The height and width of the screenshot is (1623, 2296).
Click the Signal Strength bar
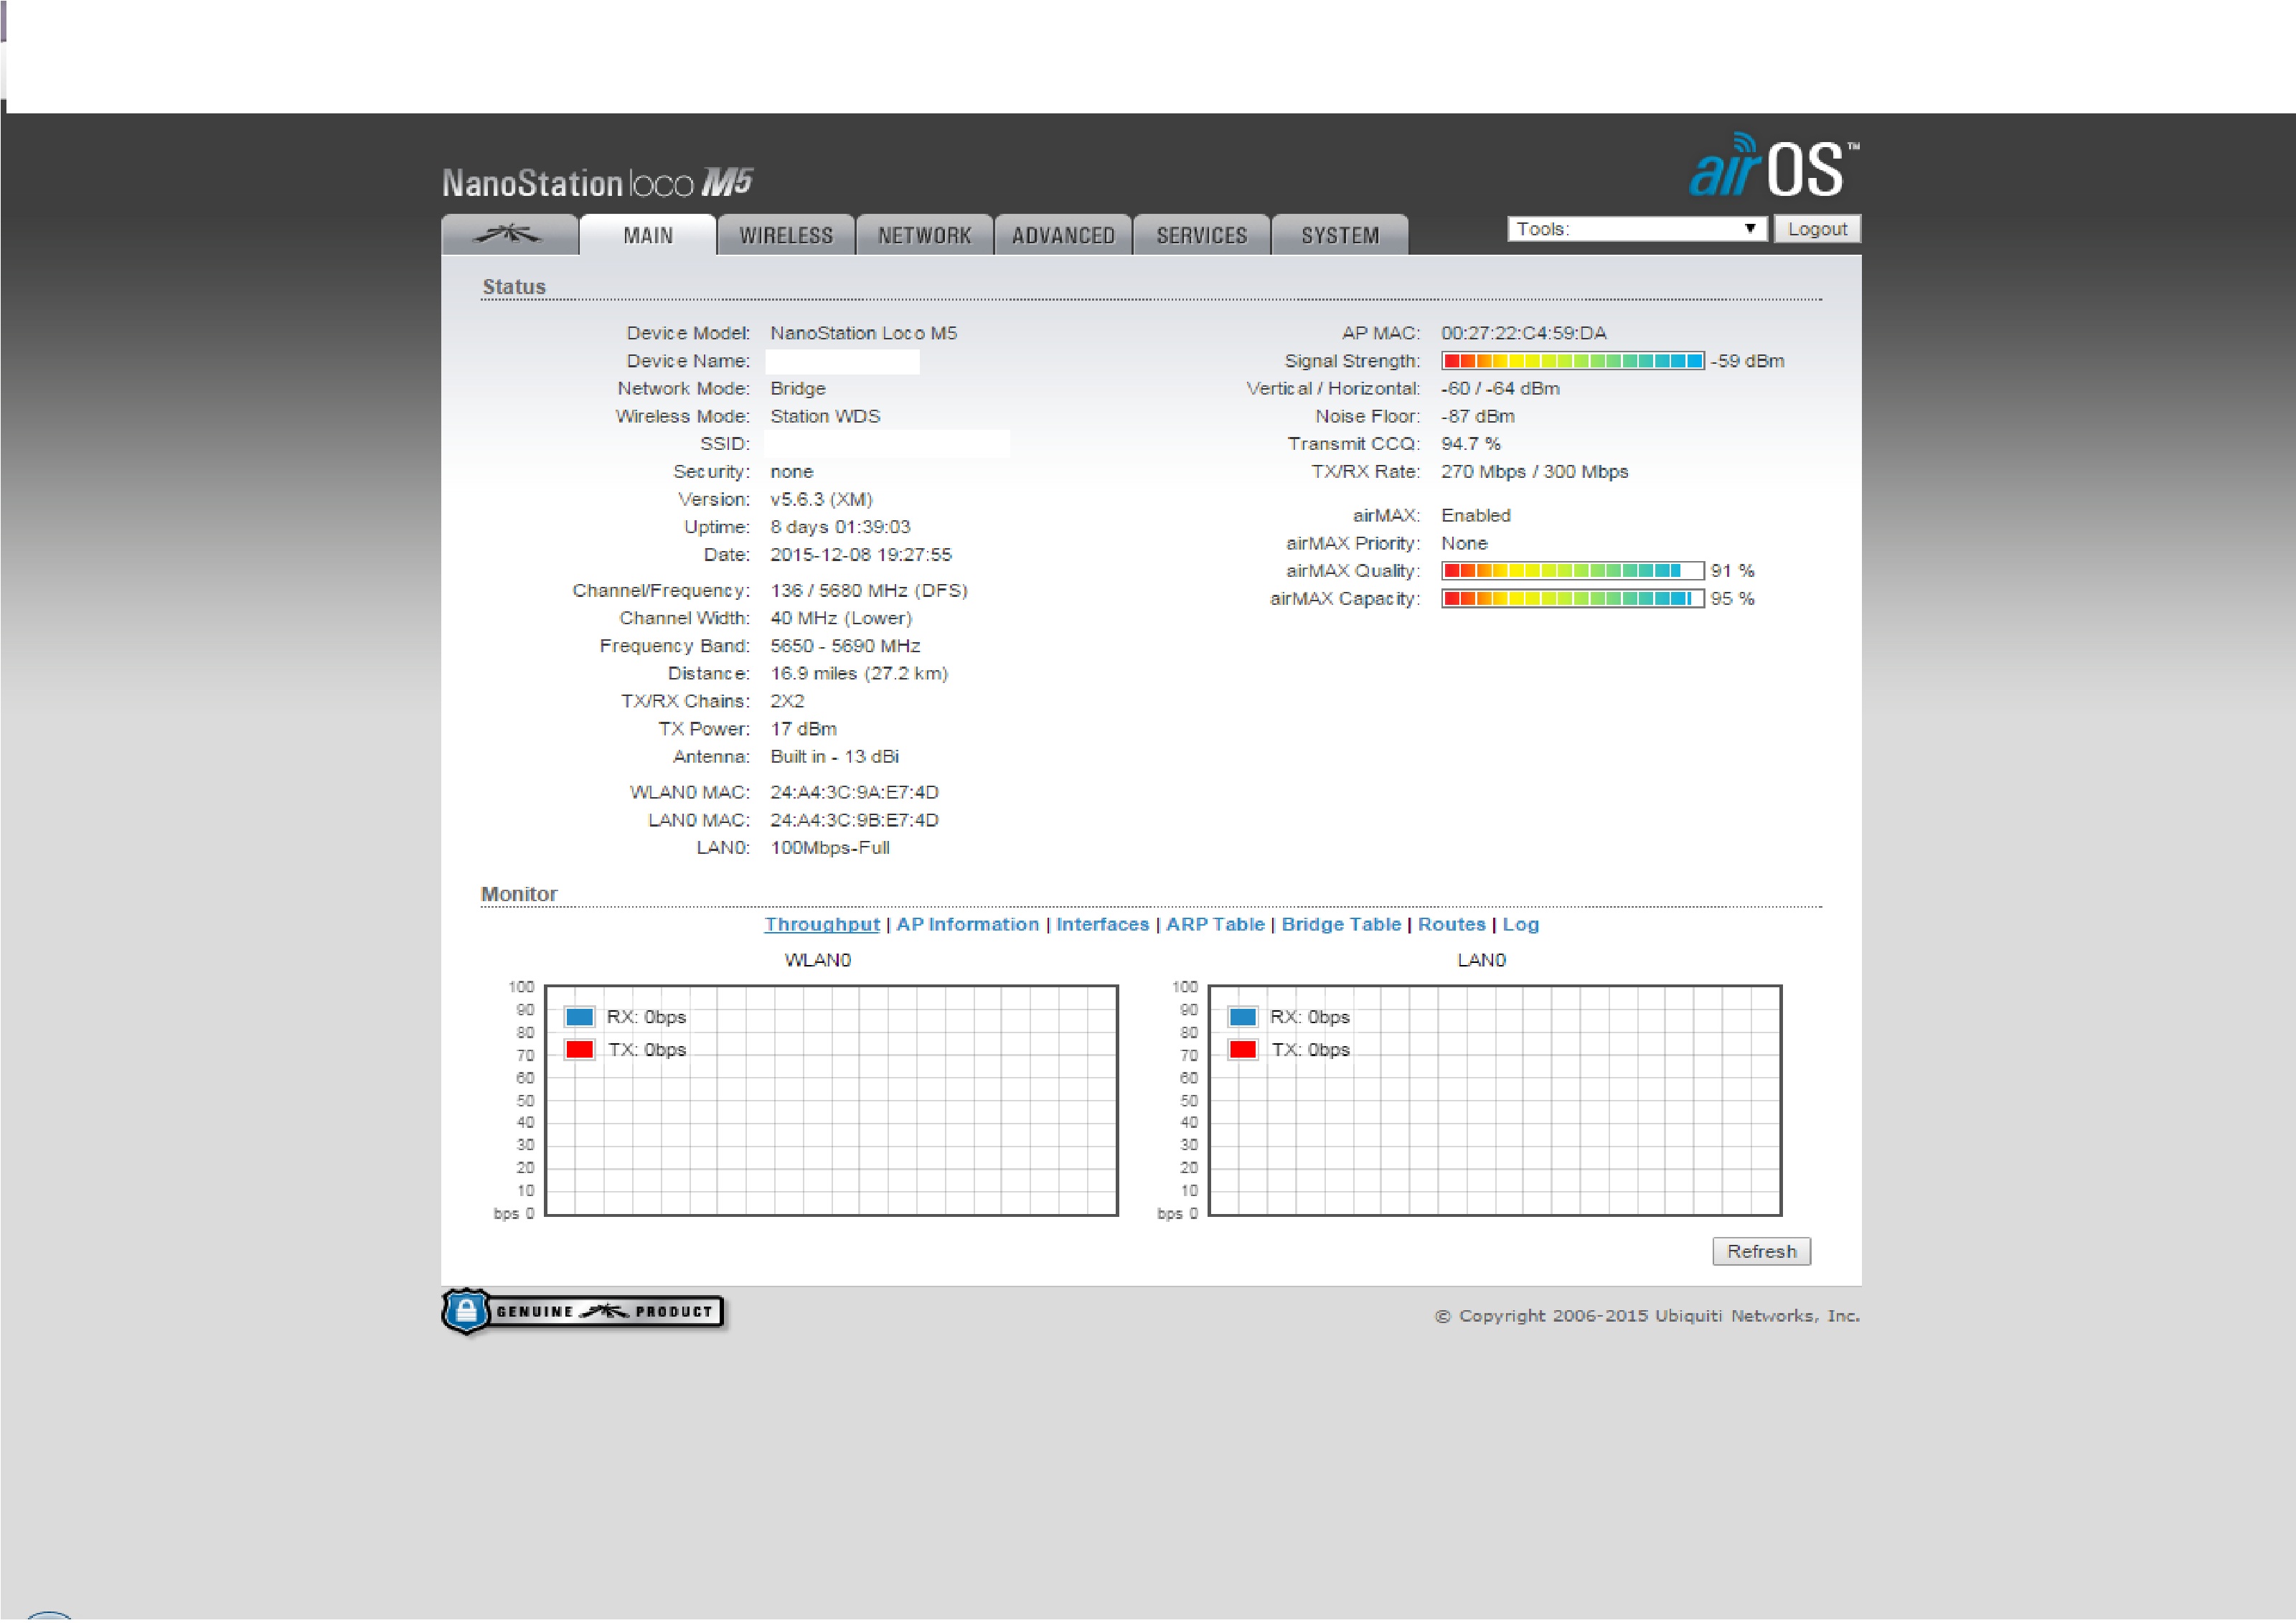[1572, 361]
